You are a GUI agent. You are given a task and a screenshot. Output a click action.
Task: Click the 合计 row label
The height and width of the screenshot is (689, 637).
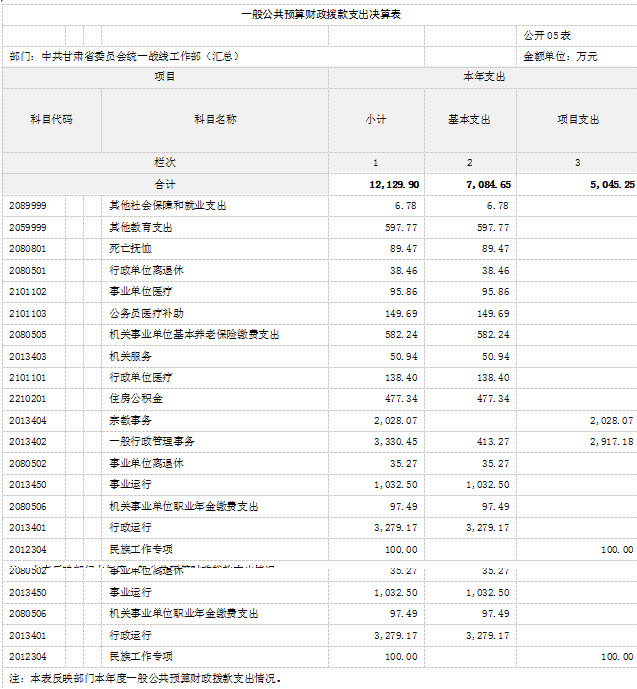point(165,185)
